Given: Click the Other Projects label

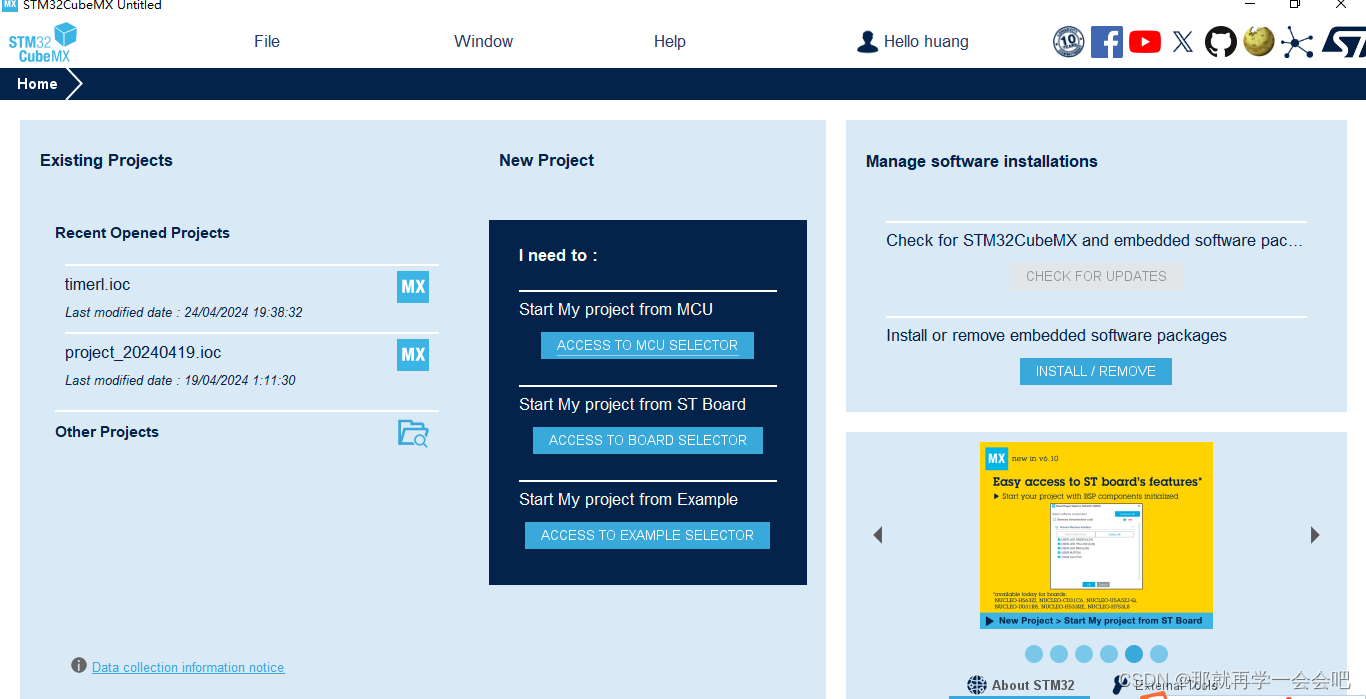Looking at the screenshot, I should click(107, 432).
